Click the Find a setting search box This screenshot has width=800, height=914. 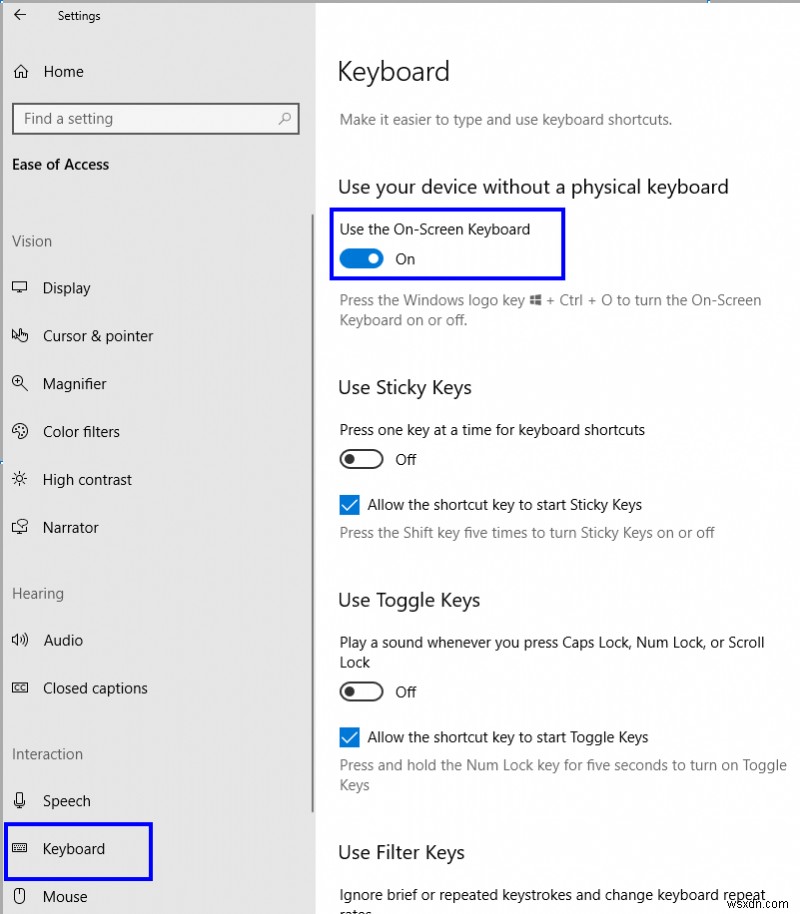(156, 118)
